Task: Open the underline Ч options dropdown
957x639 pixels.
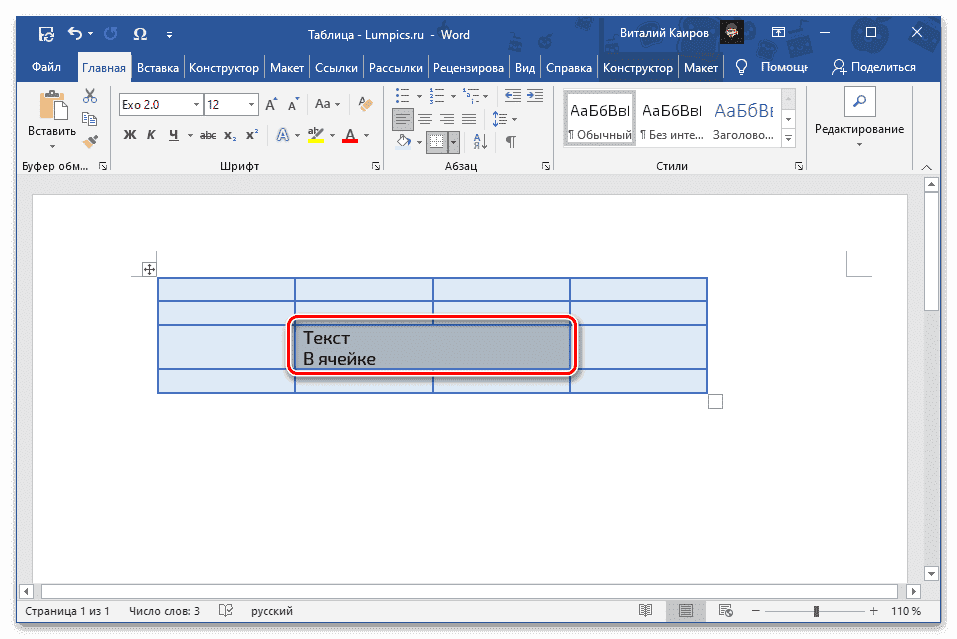Action: pos(188,134)
